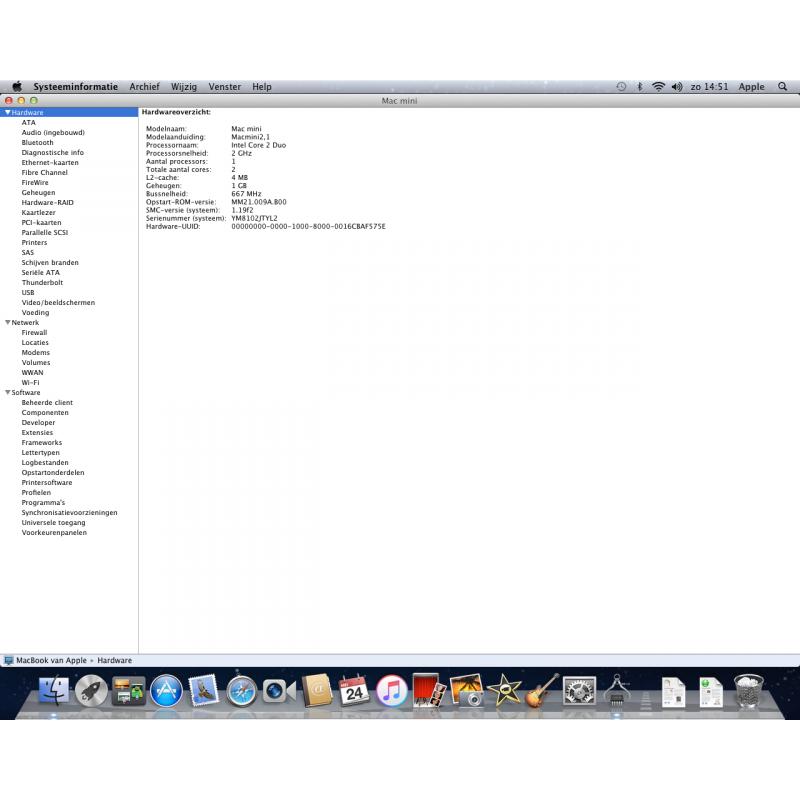Select Logbestanden in the sidebar

45,463
